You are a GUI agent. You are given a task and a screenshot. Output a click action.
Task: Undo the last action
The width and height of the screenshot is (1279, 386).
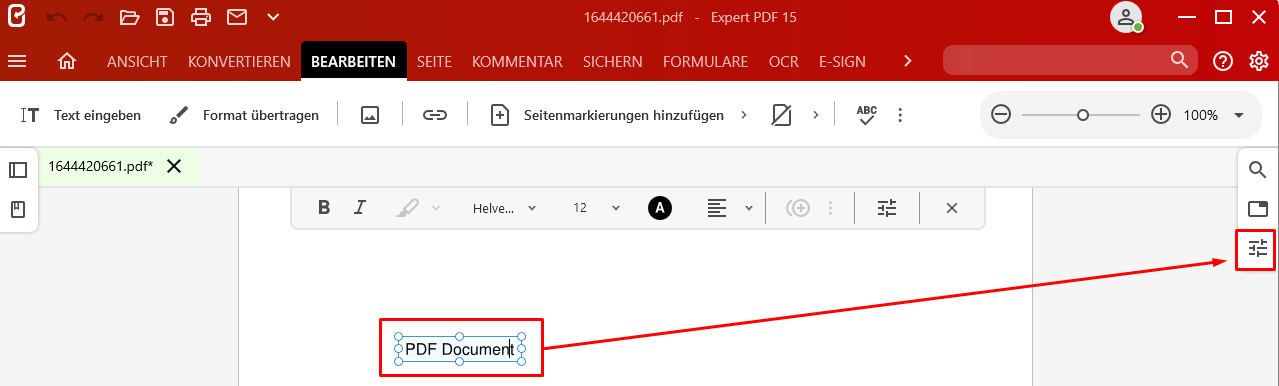point(57,17)
